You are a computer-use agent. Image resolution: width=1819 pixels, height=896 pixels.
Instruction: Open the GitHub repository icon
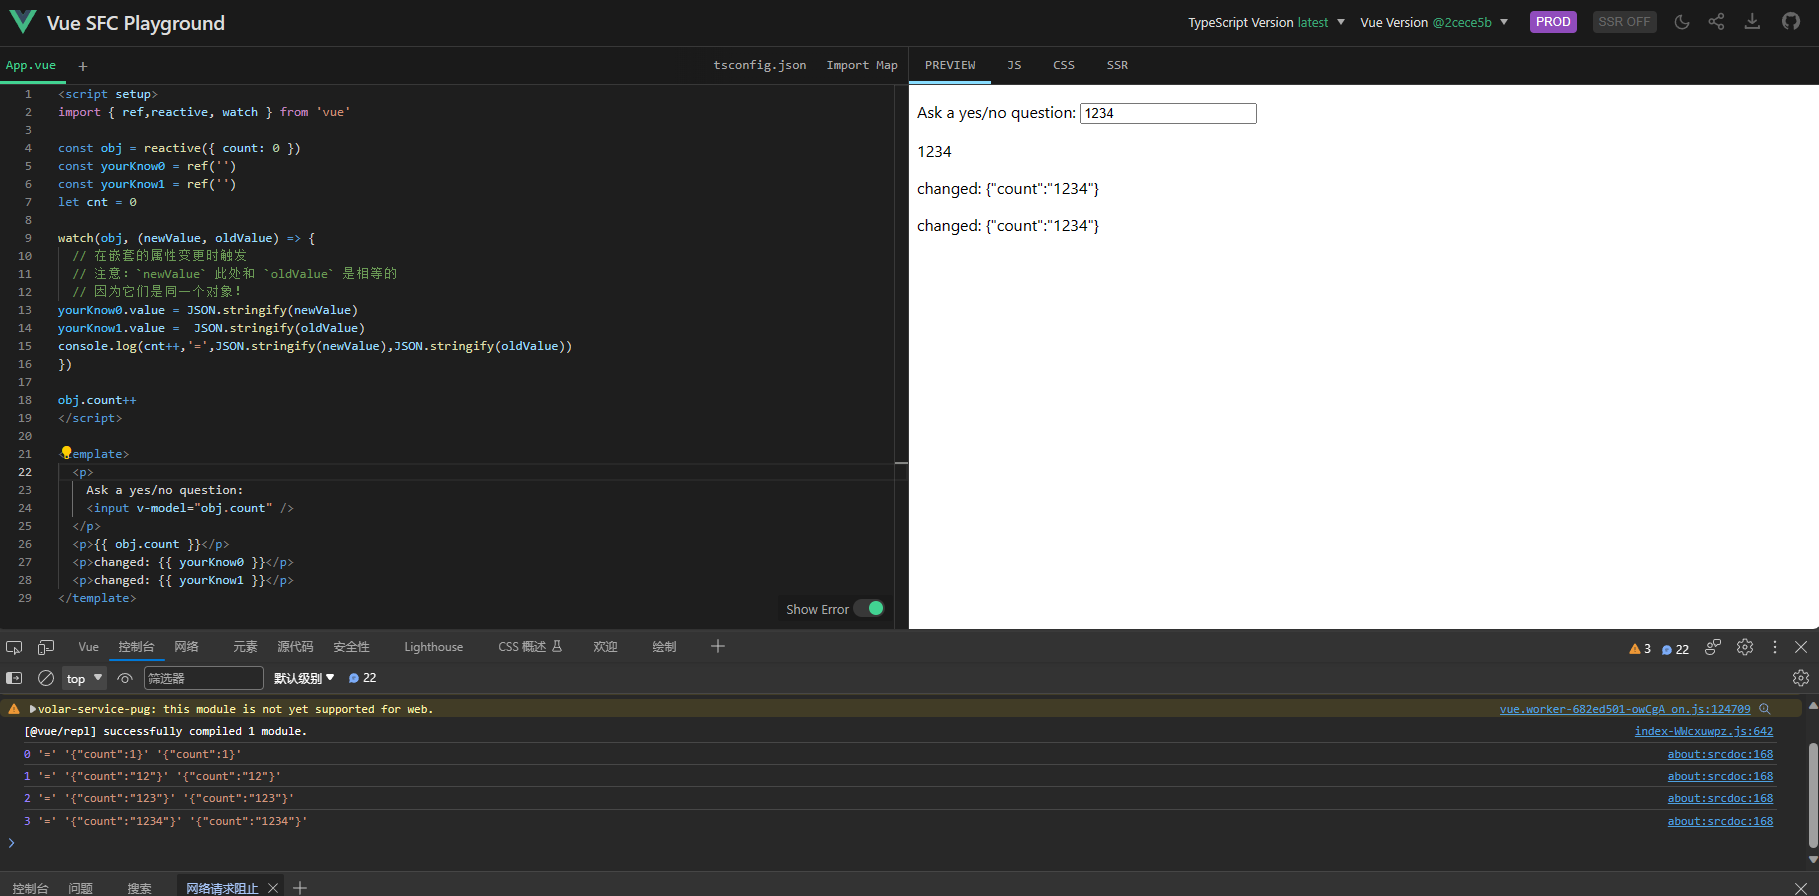pyautogui.click(x=1791, y=22)
